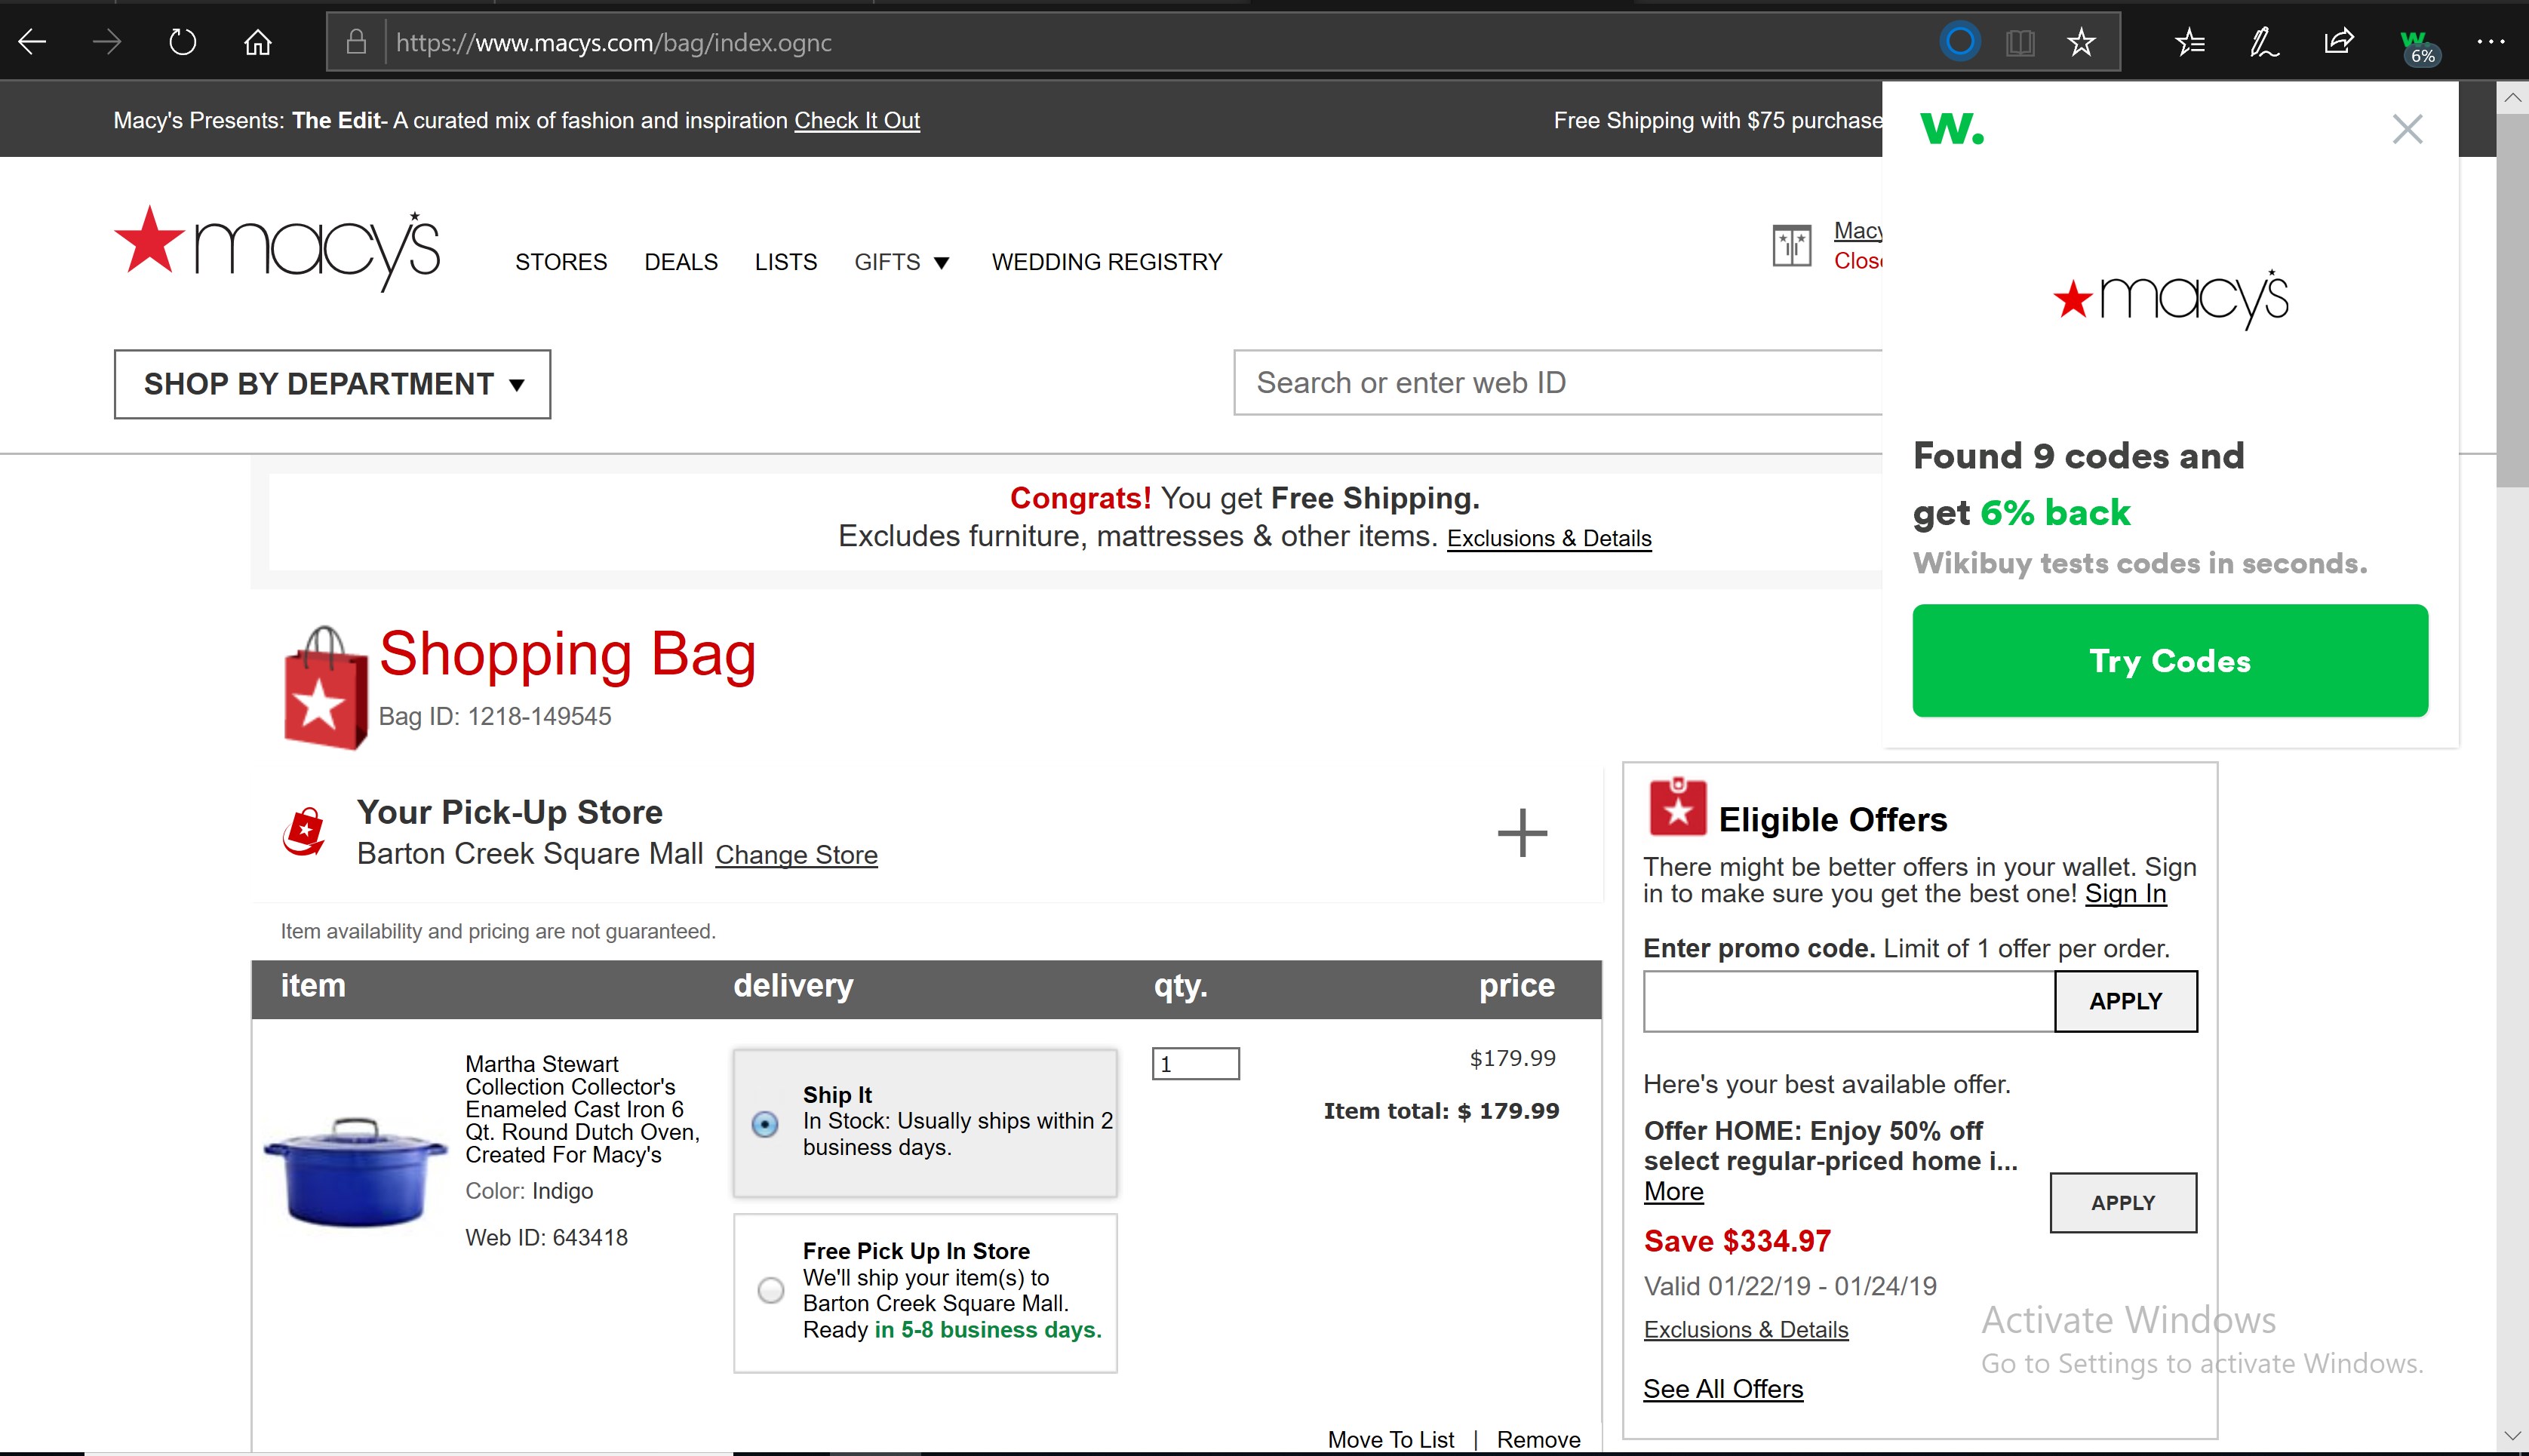Click the Try Codes button

2170,660
